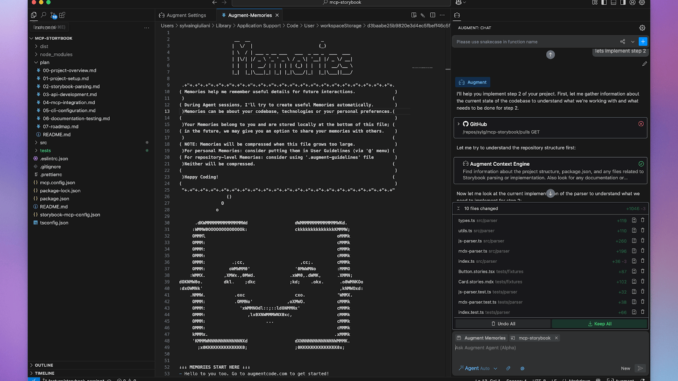Open Explorer More Actions ellipsis
678x381 pixels.
click(x=147, y=27)
